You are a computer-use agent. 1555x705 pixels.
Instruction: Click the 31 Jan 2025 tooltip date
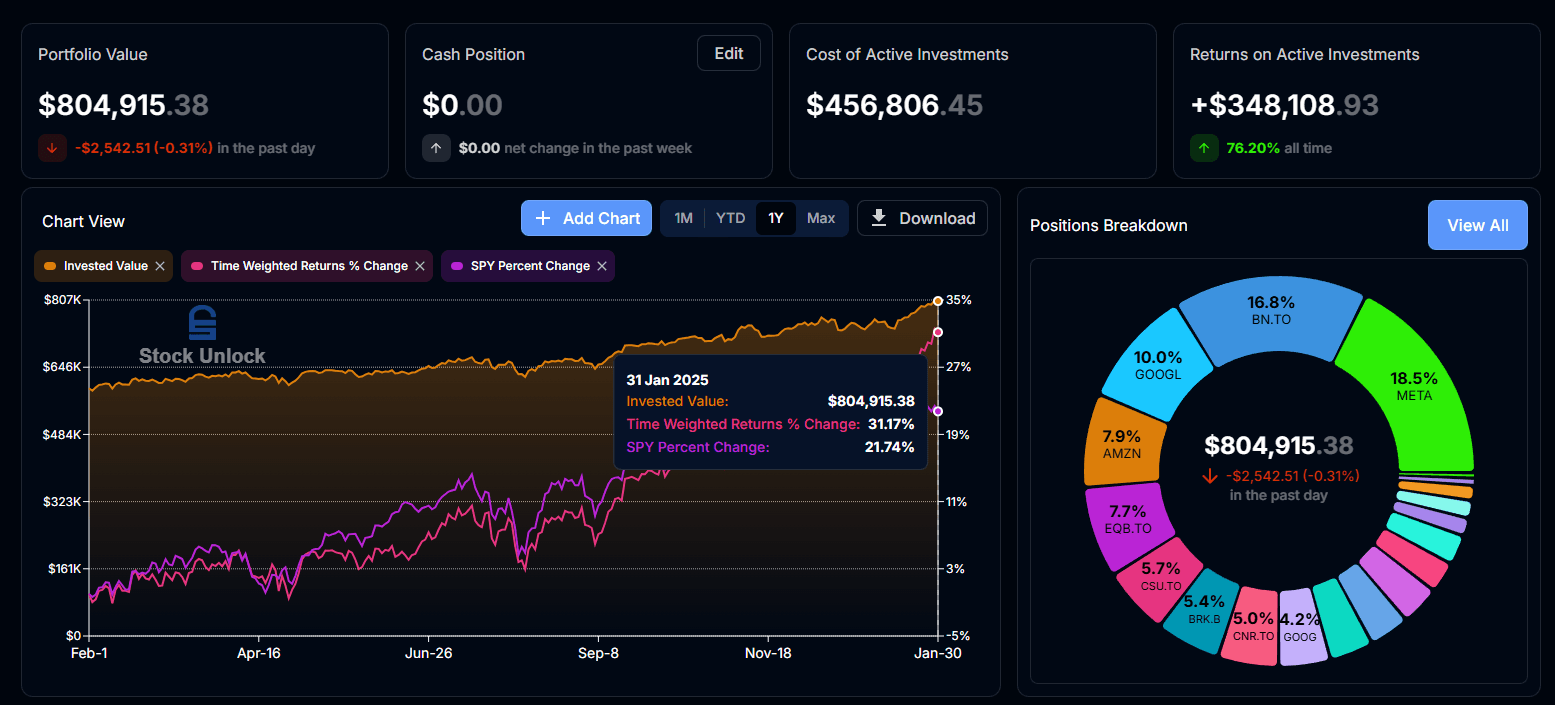(665, 380)
